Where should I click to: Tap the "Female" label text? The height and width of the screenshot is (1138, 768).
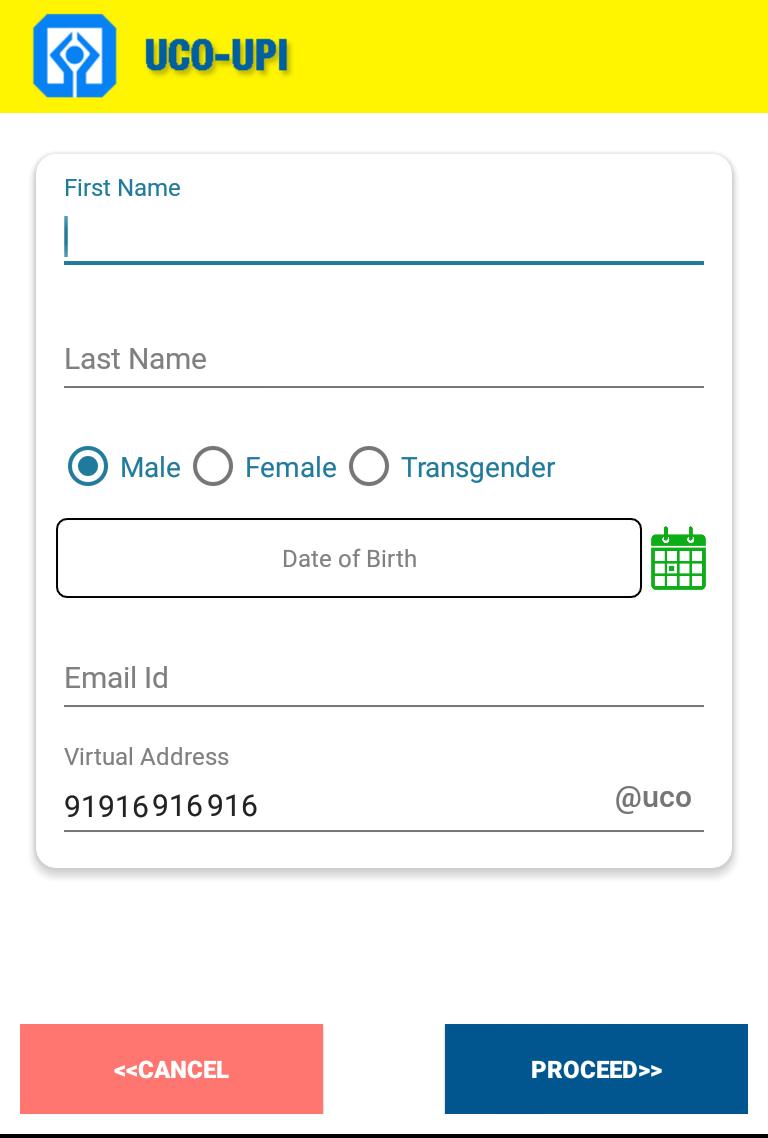(x=291, y=467)
